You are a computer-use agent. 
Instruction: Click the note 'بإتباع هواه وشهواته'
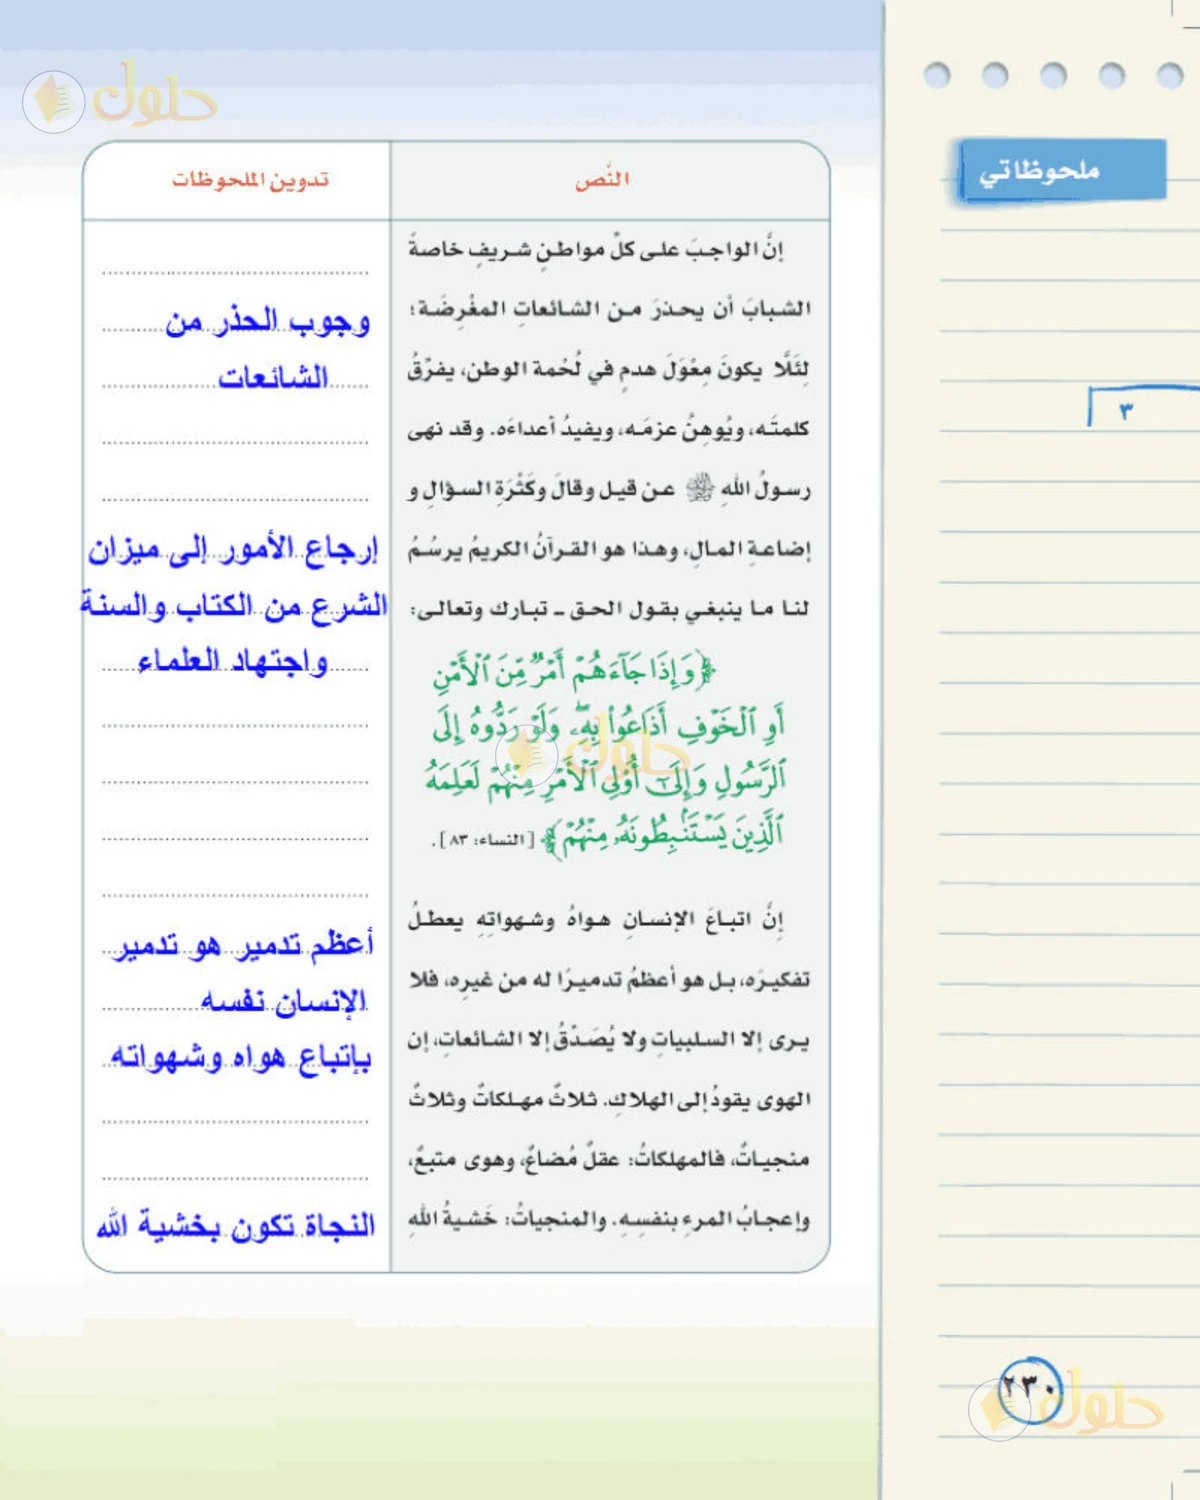click(x=240, y=1057)
